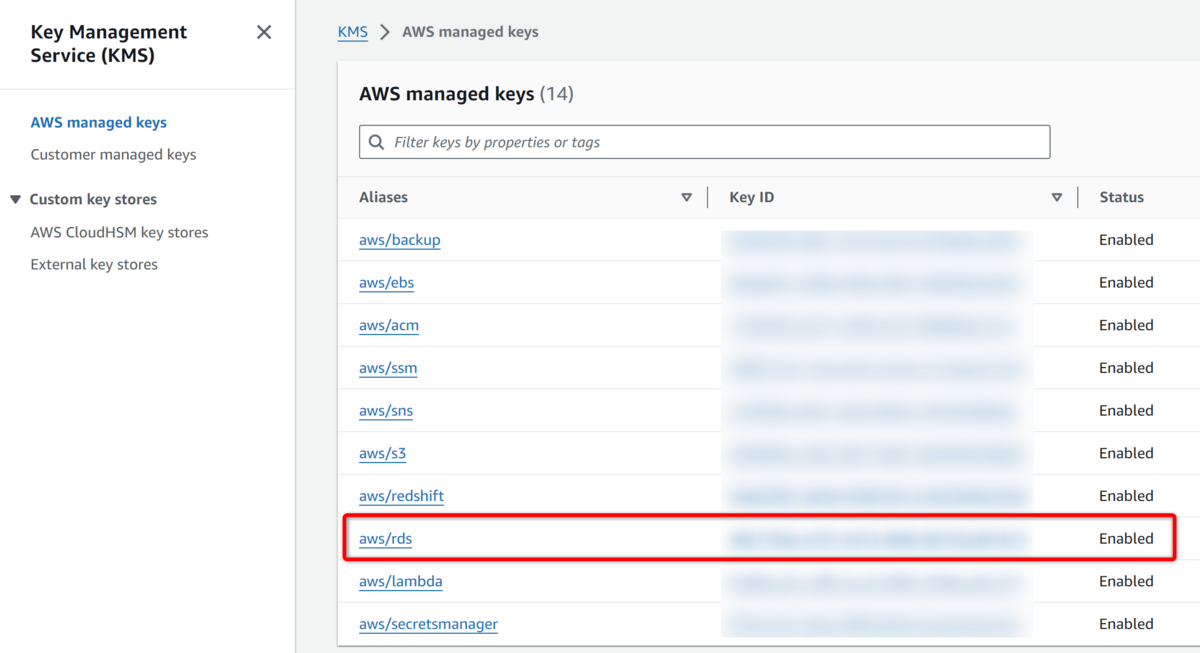The width and height of the screenshot is (1200, 653).
Task: Open Customer managed keys page
Action: tap(113, 154)
